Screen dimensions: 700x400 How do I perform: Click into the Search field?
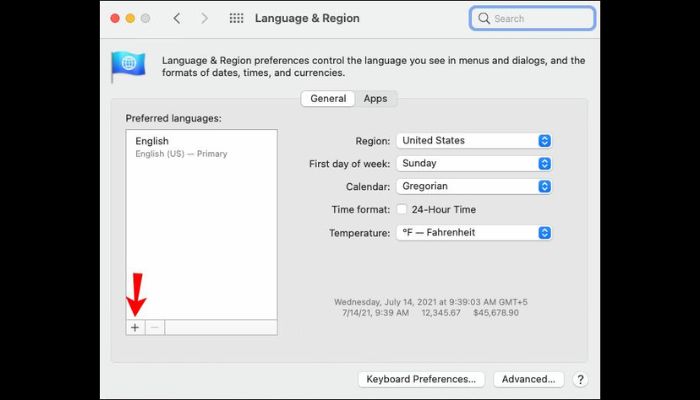point(533,18)
